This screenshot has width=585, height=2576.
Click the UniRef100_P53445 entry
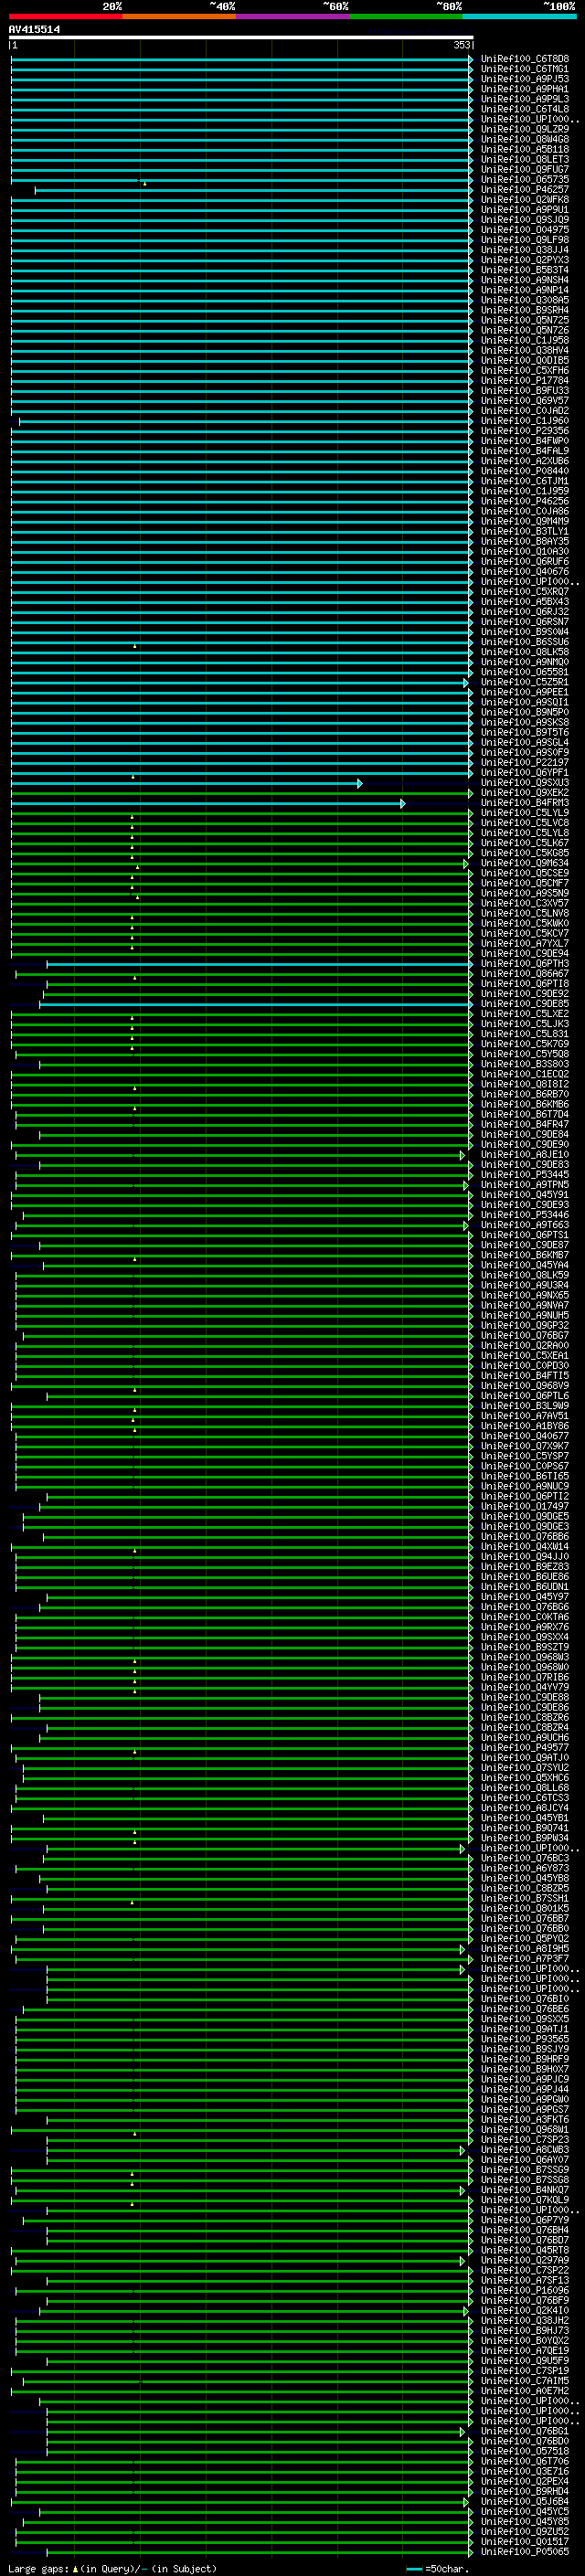[525, 1175]
